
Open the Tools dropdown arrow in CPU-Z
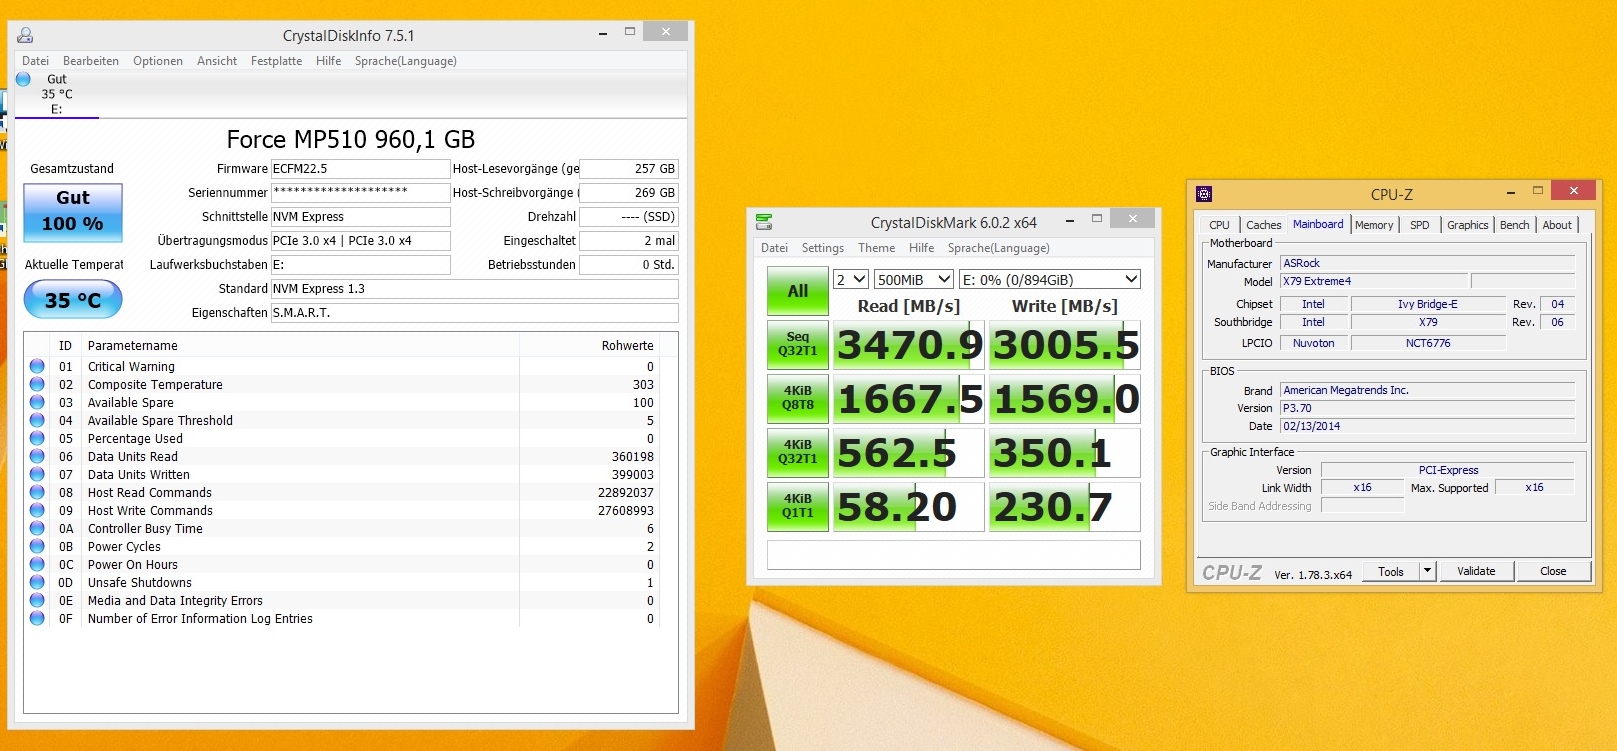[1428, 571]
